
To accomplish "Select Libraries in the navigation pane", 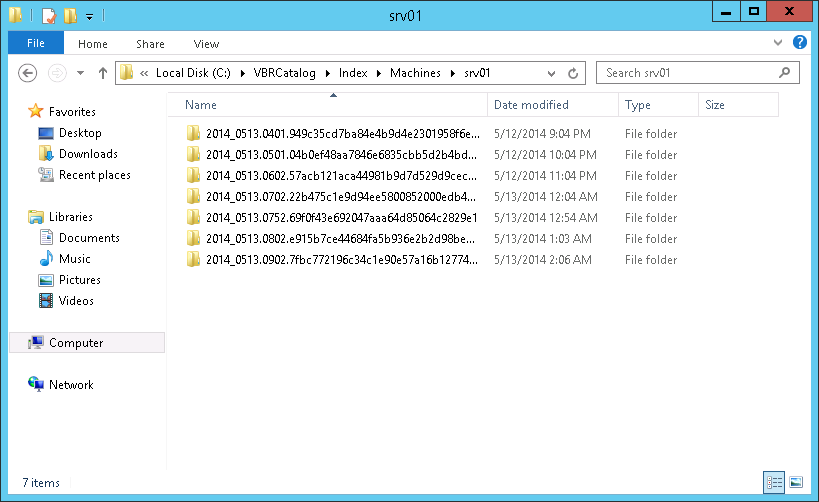I will 60,217.
